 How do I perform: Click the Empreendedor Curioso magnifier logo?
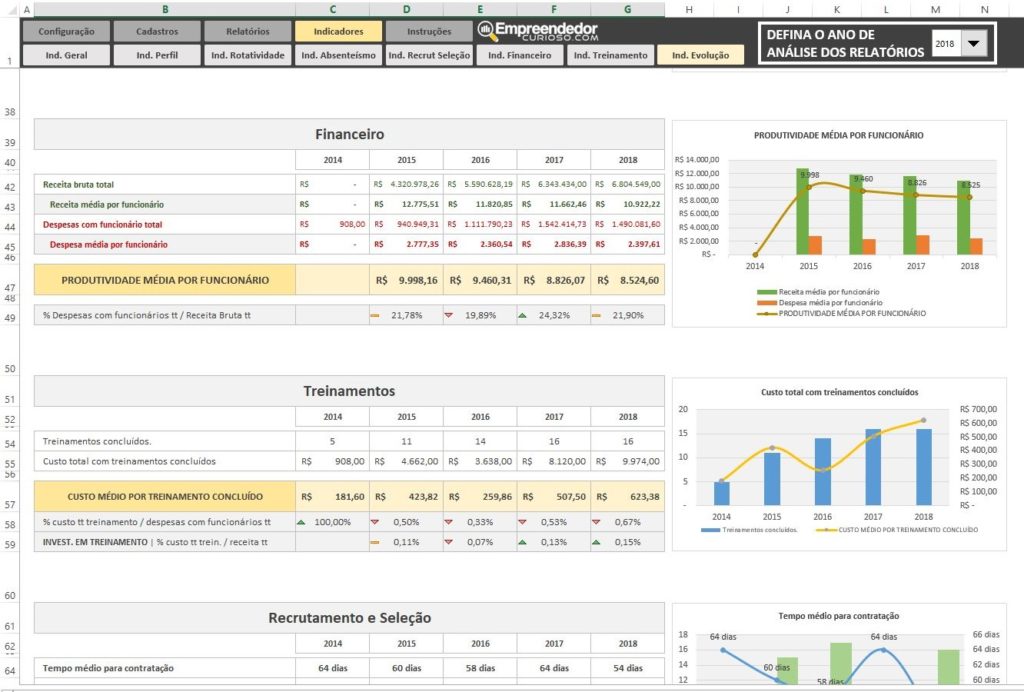(x=488, y=31)
